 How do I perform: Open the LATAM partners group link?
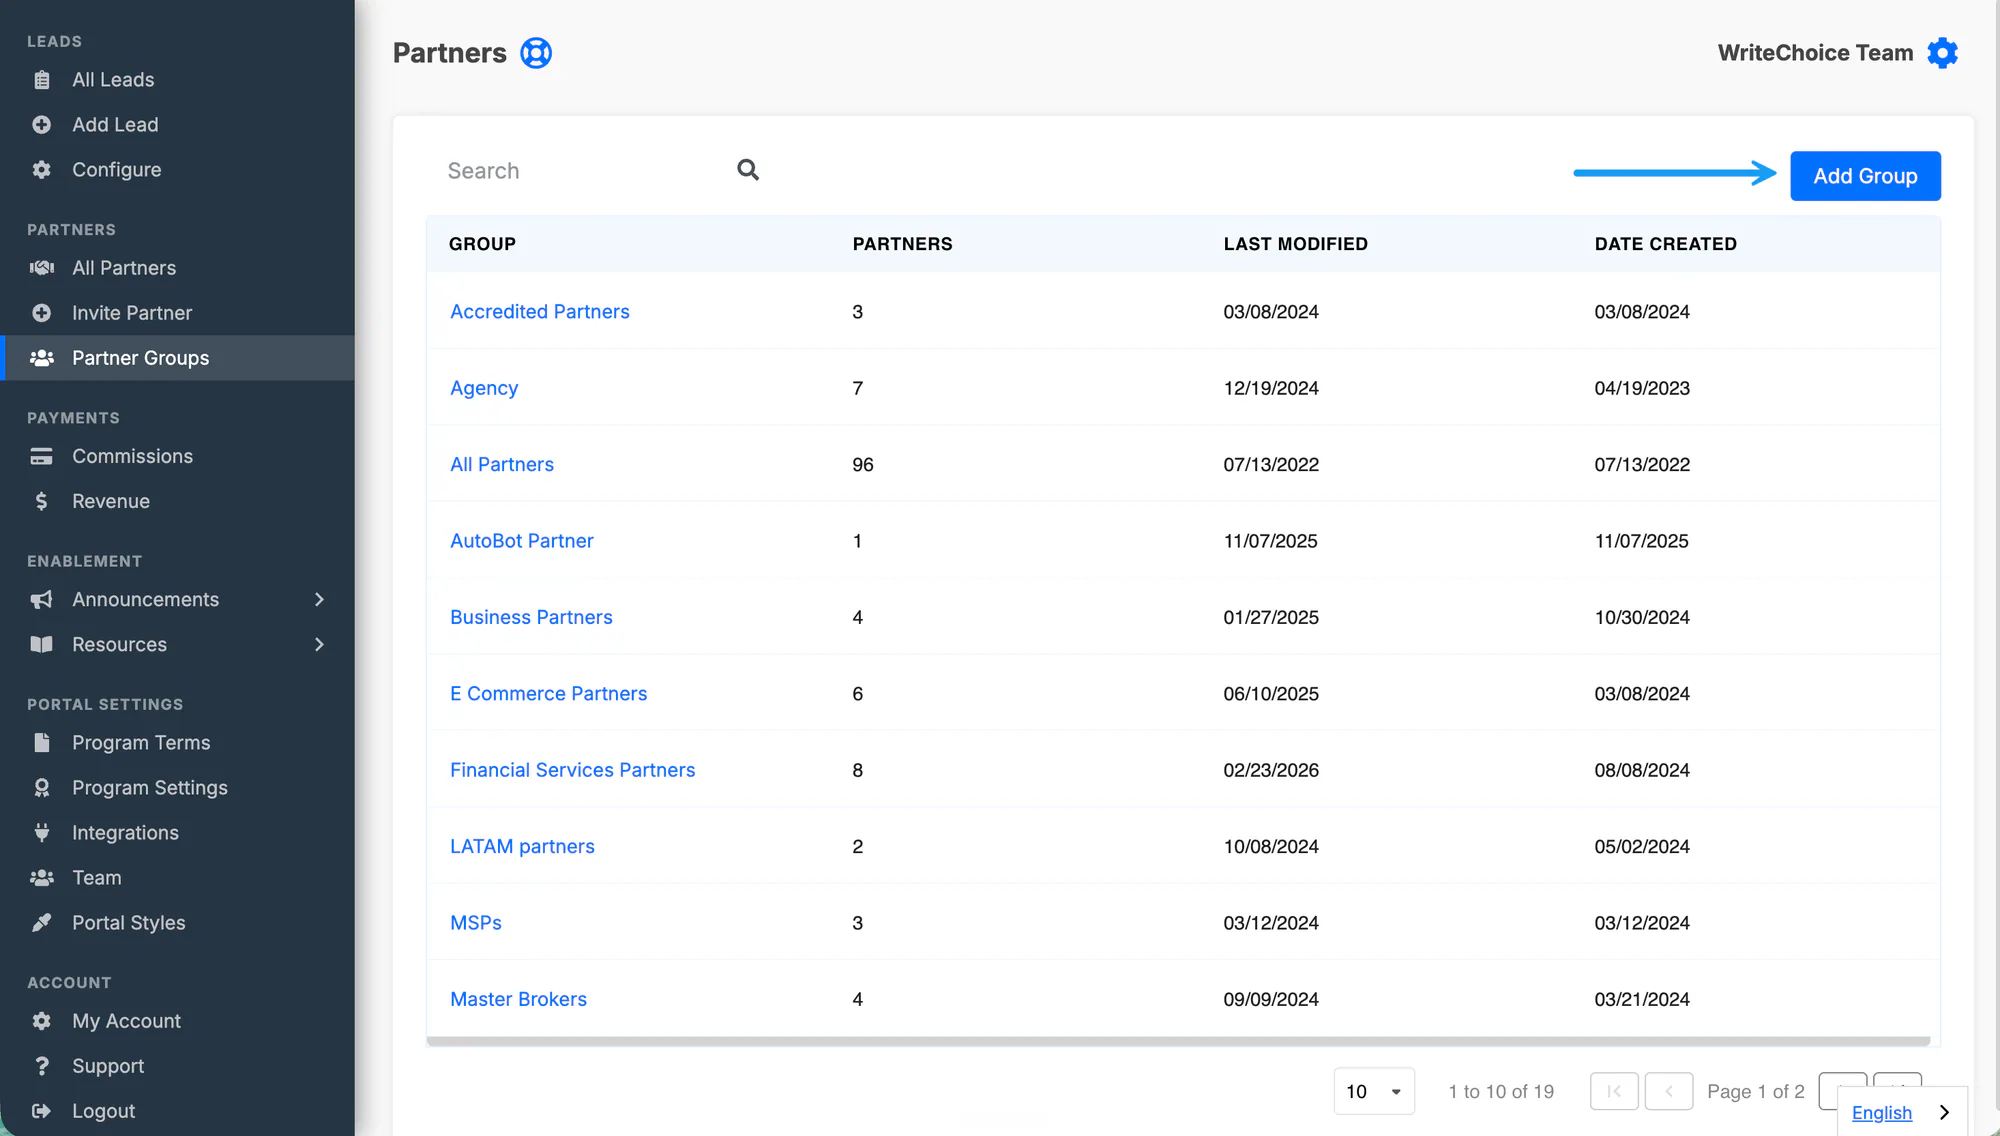522,847
